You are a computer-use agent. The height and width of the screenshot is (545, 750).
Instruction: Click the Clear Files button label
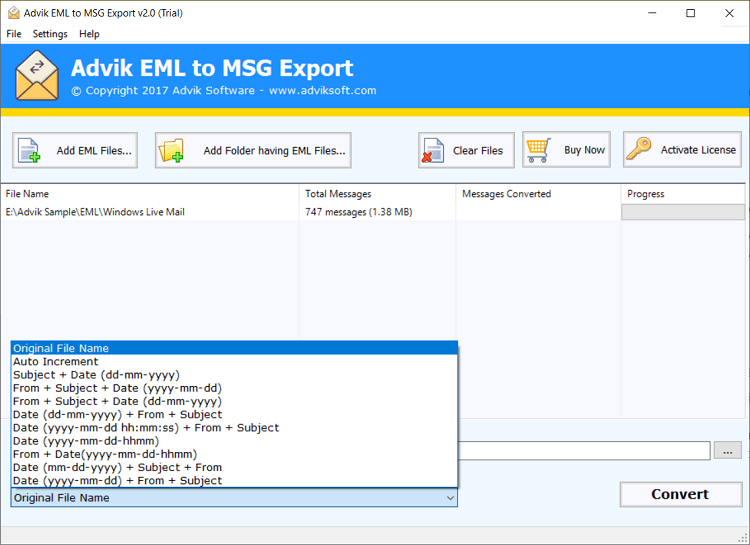point(478,151)
